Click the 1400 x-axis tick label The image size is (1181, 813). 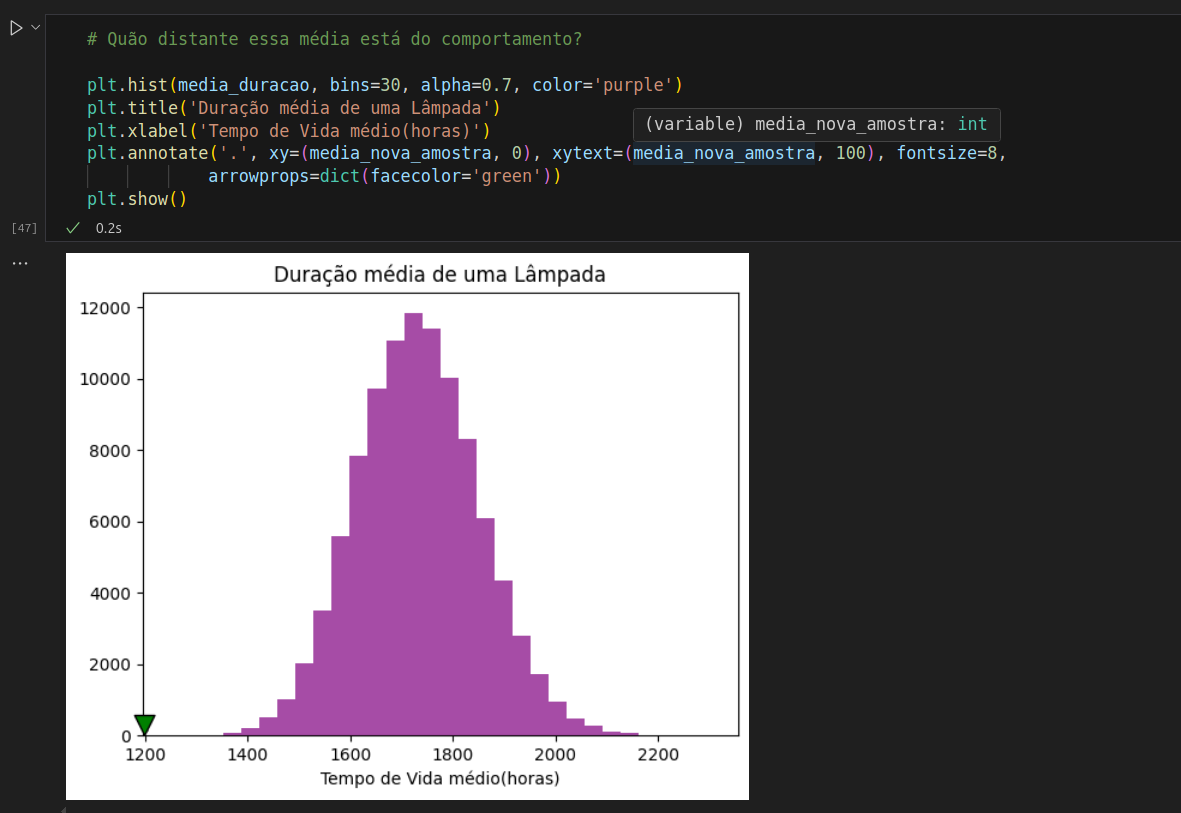pyautogui.click(x=247, y=755)
